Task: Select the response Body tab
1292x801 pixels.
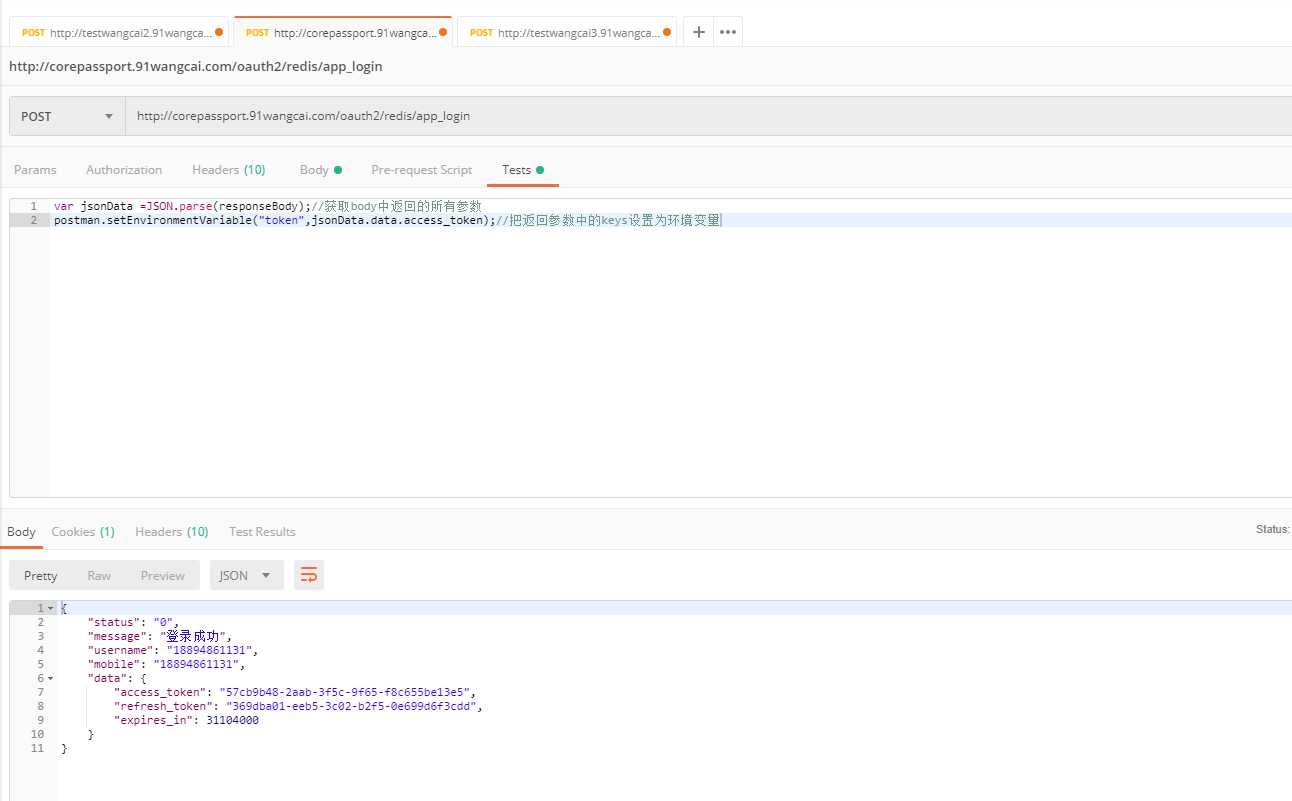Action: [x=21, y=532]
